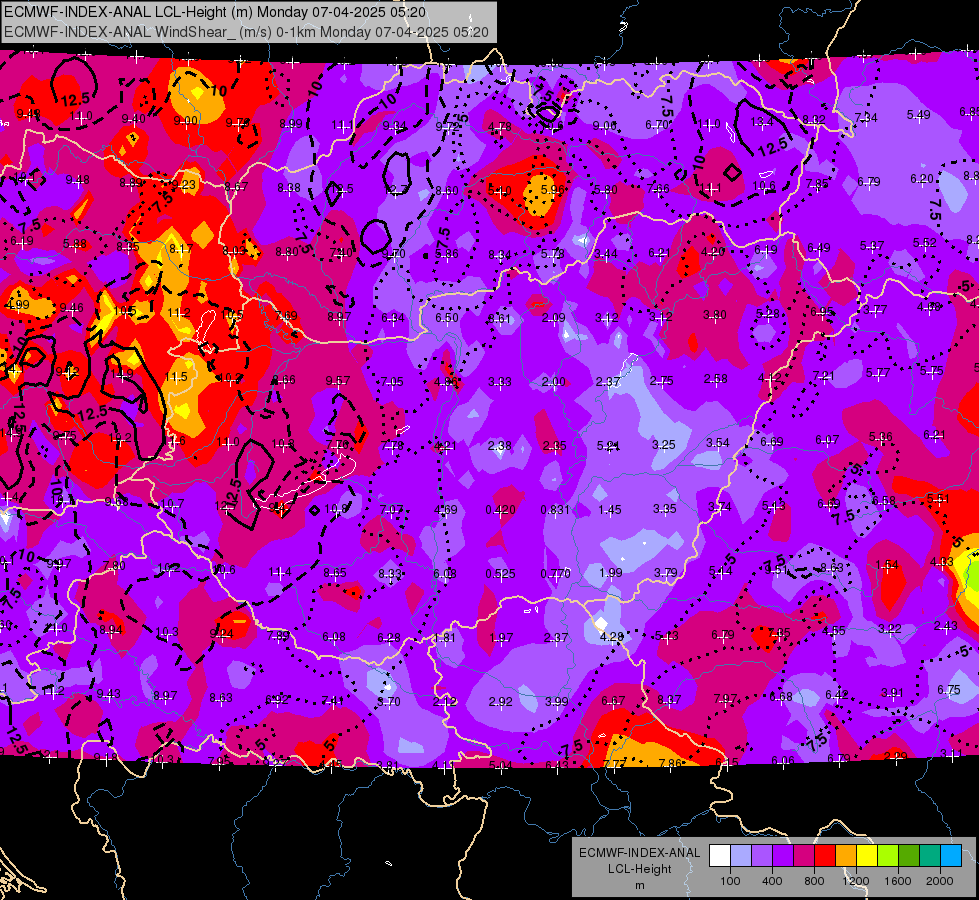Click the grid value 1.99

(x=610, y=573)
